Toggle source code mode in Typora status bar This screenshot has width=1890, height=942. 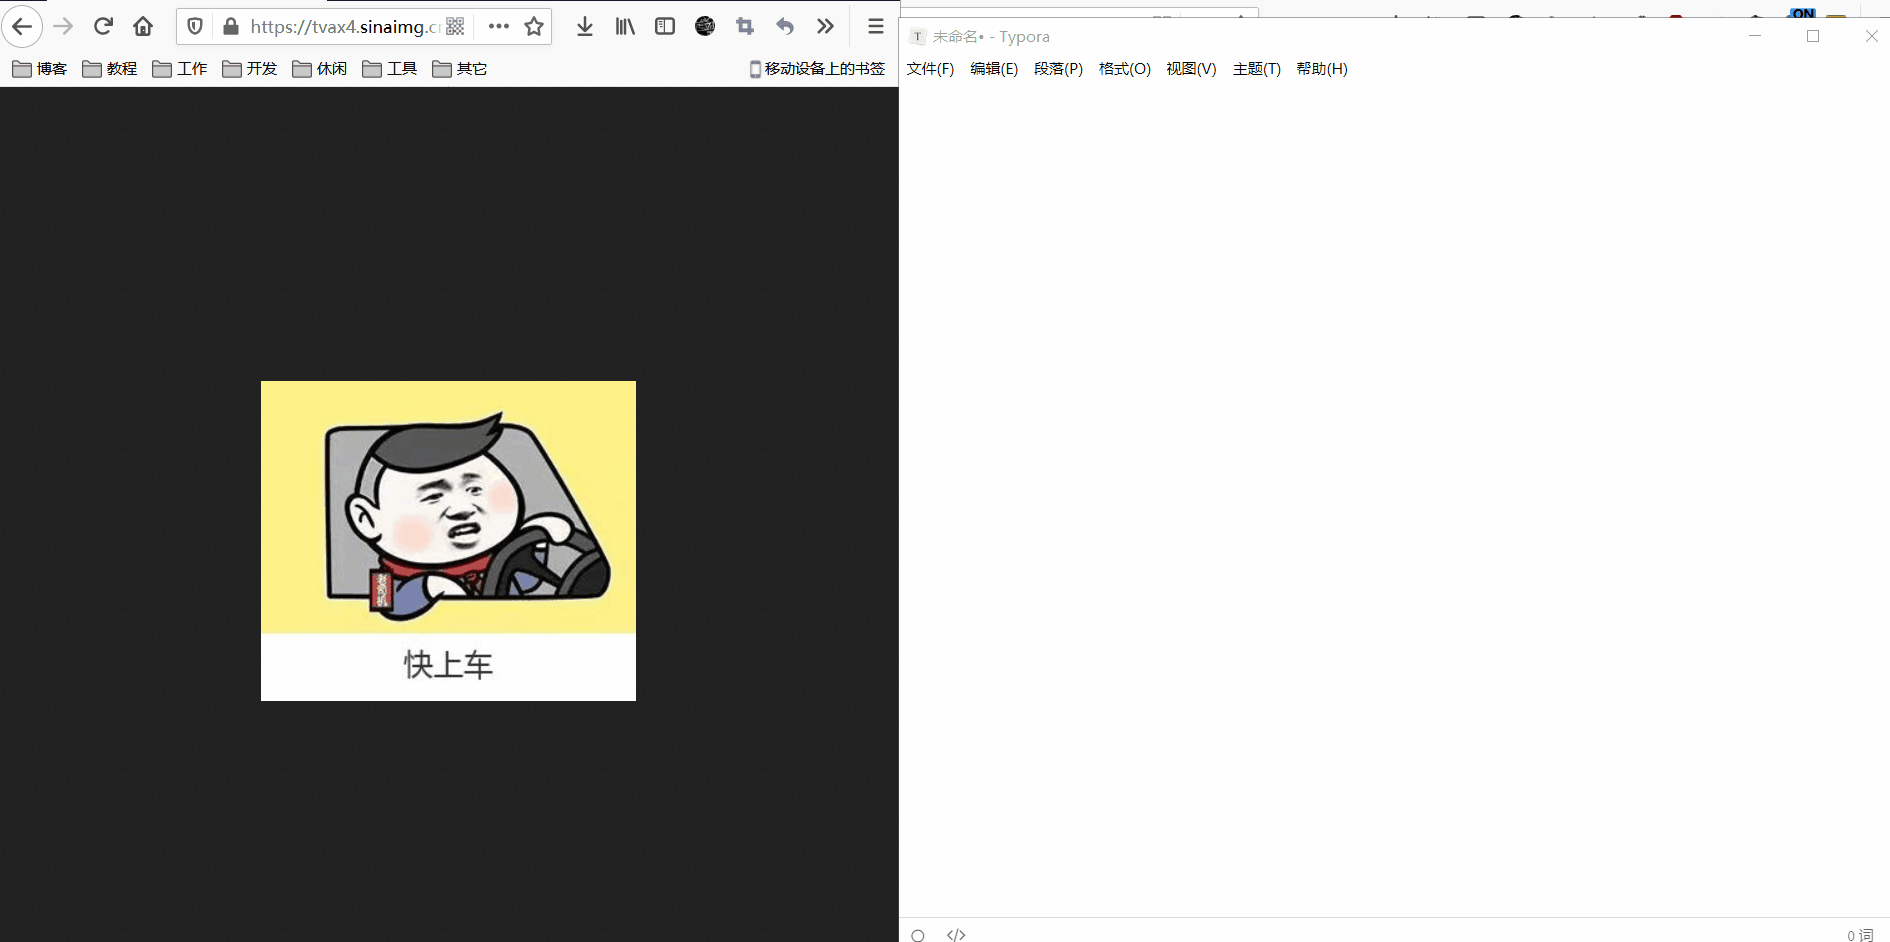pos(956,935)
